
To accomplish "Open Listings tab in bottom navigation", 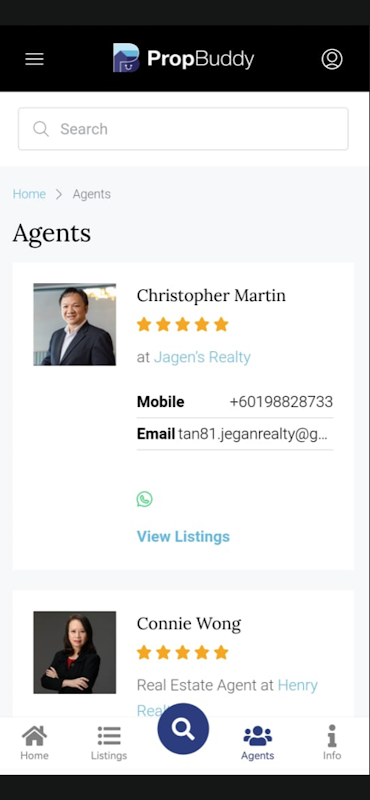I will [x=109, y=743].
